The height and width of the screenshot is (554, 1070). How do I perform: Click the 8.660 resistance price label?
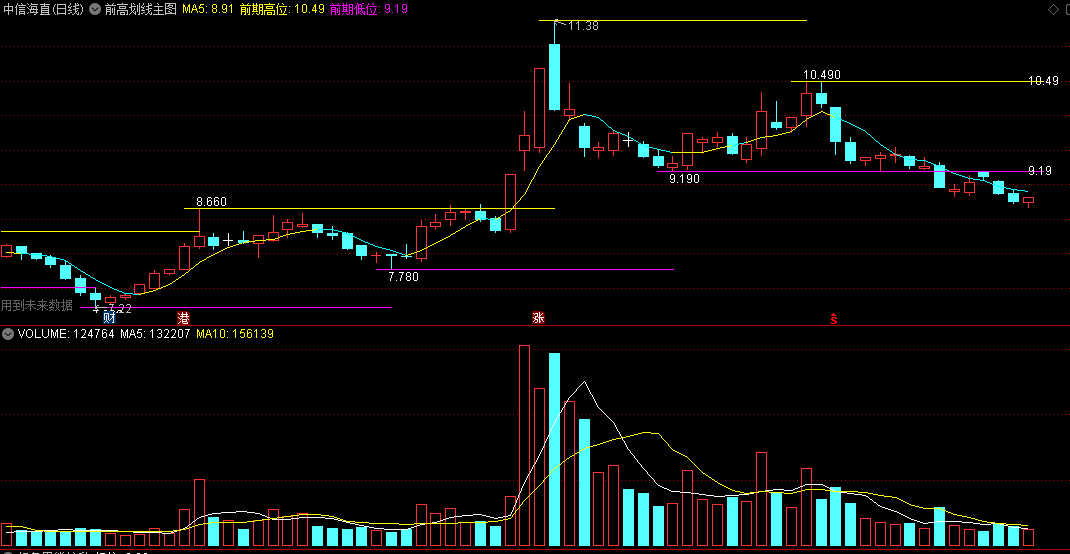212,202
